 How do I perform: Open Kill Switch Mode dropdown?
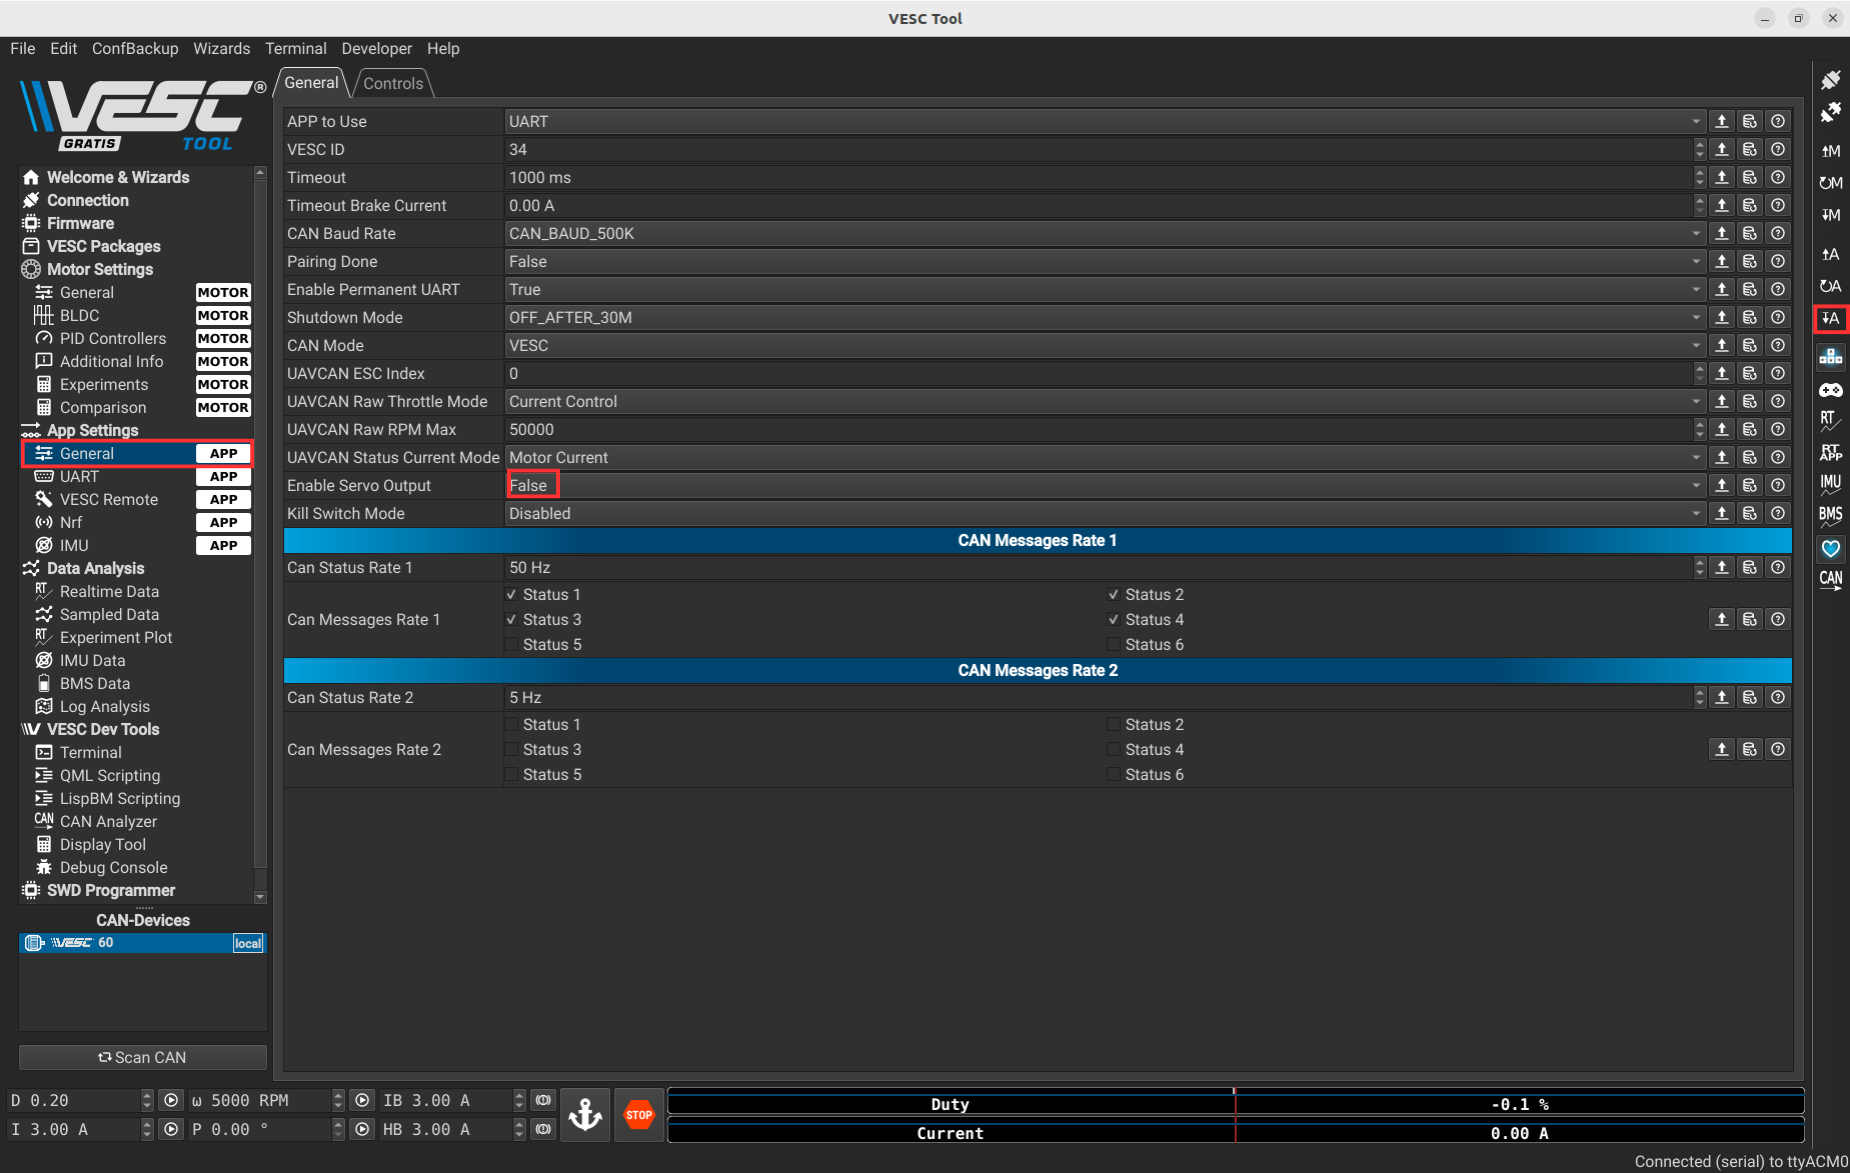tap(1104, 513)
